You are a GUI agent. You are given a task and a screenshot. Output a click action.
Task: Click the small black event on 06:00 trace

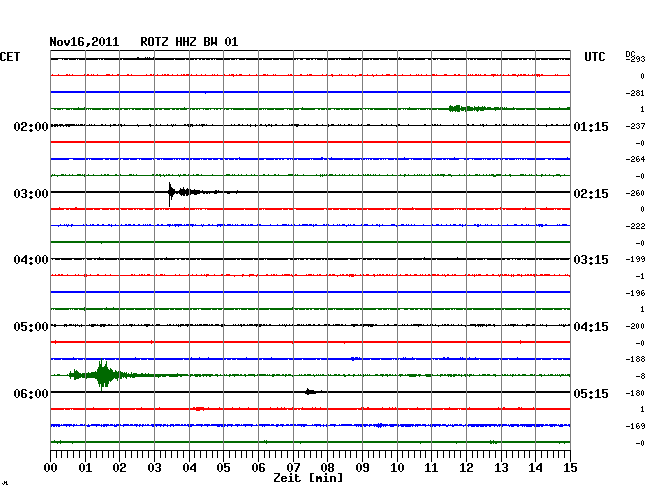(x=311, y=392)
